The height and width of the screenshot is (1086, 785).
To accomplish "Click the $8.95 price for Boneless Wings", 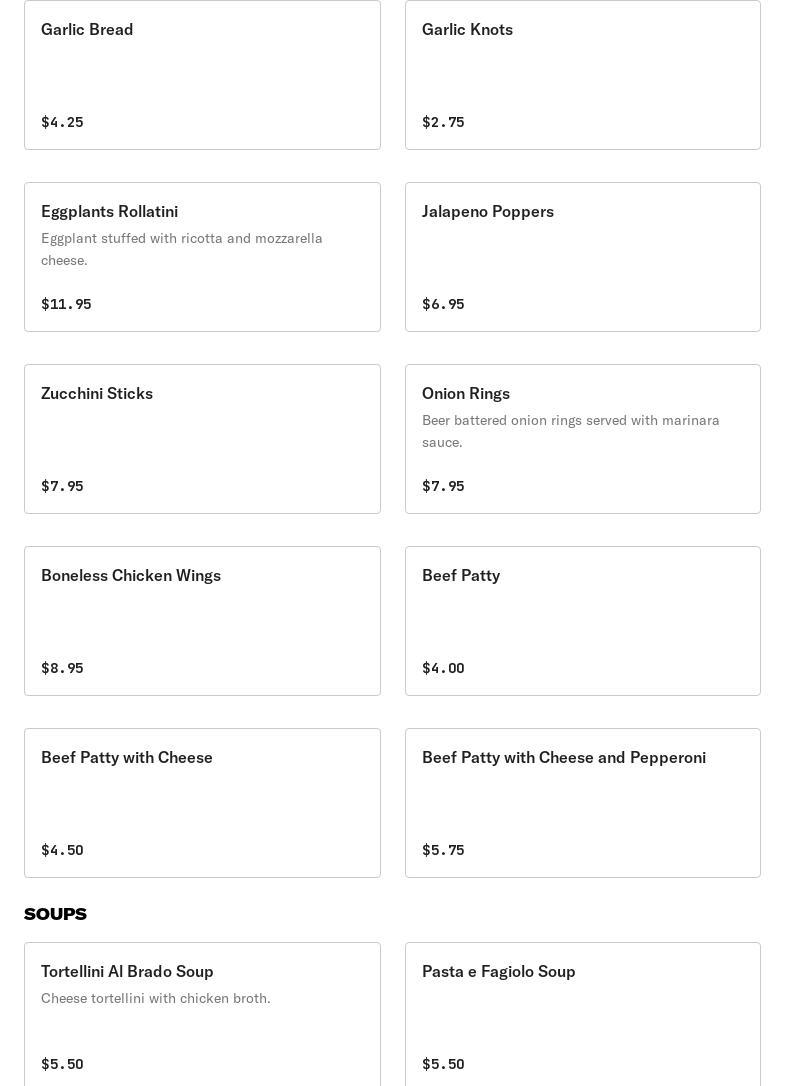I will click(x=62, y=668).
